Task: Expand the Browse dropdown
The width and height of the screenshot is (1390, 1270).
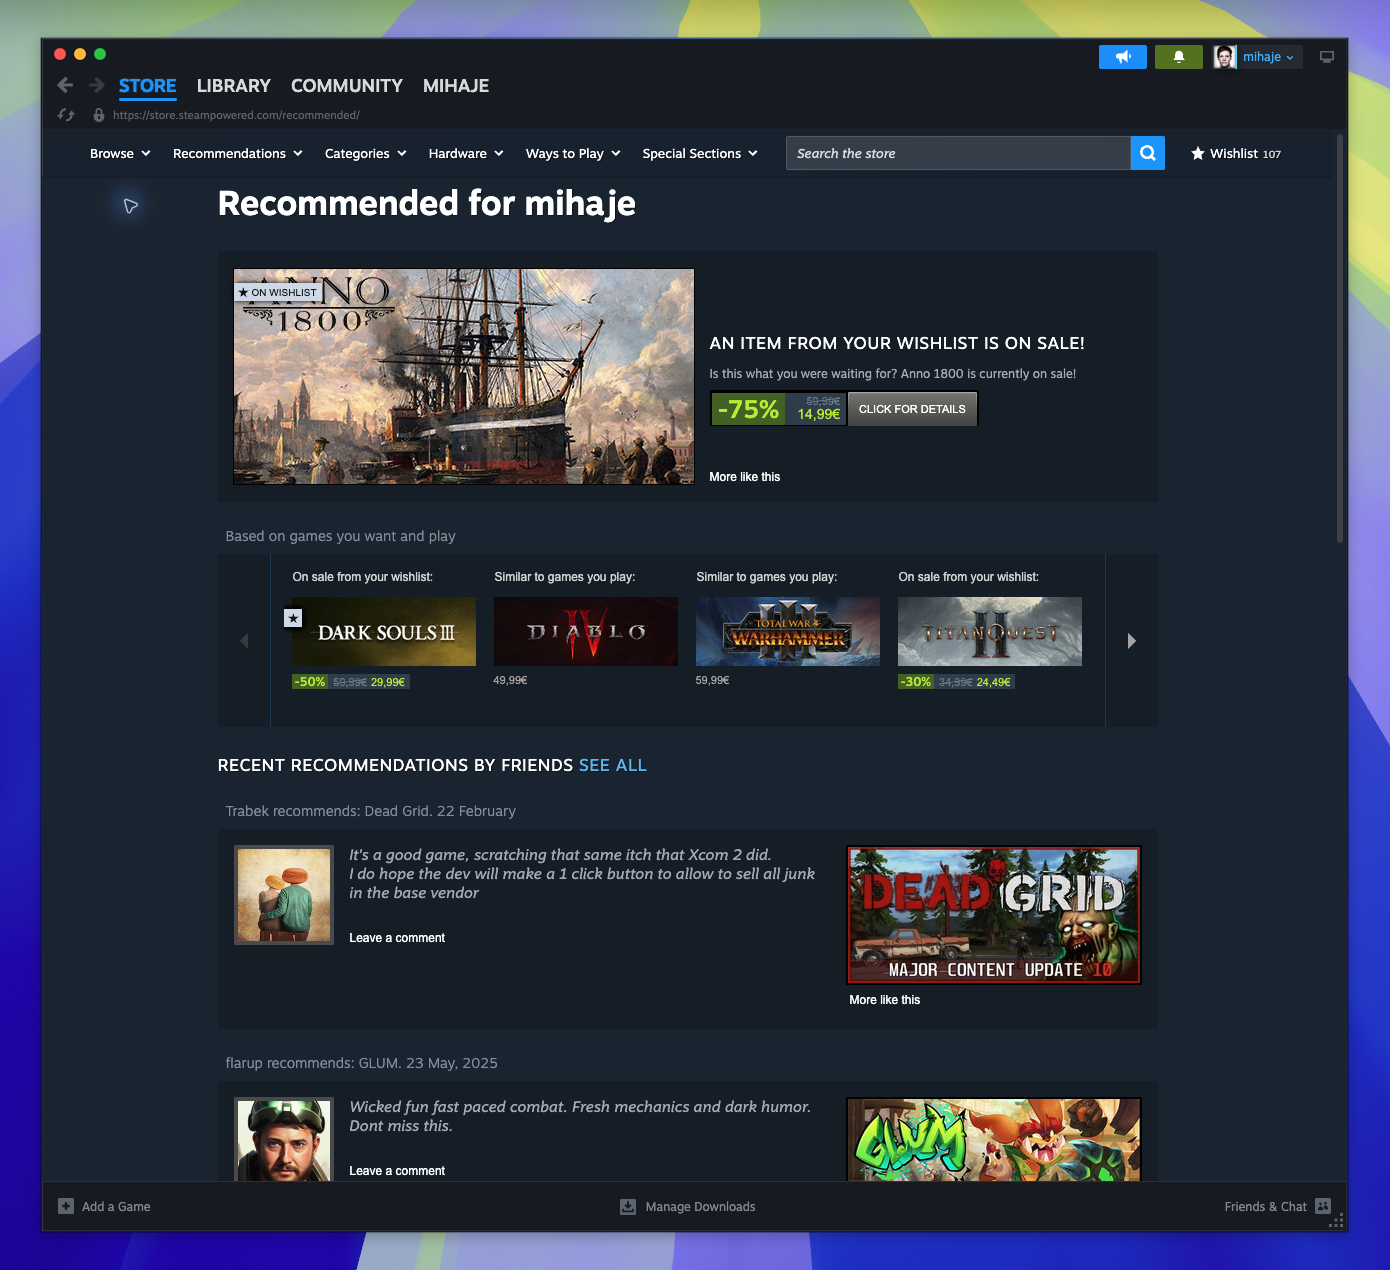Action: pyautogui.click(x=120, y=153)
